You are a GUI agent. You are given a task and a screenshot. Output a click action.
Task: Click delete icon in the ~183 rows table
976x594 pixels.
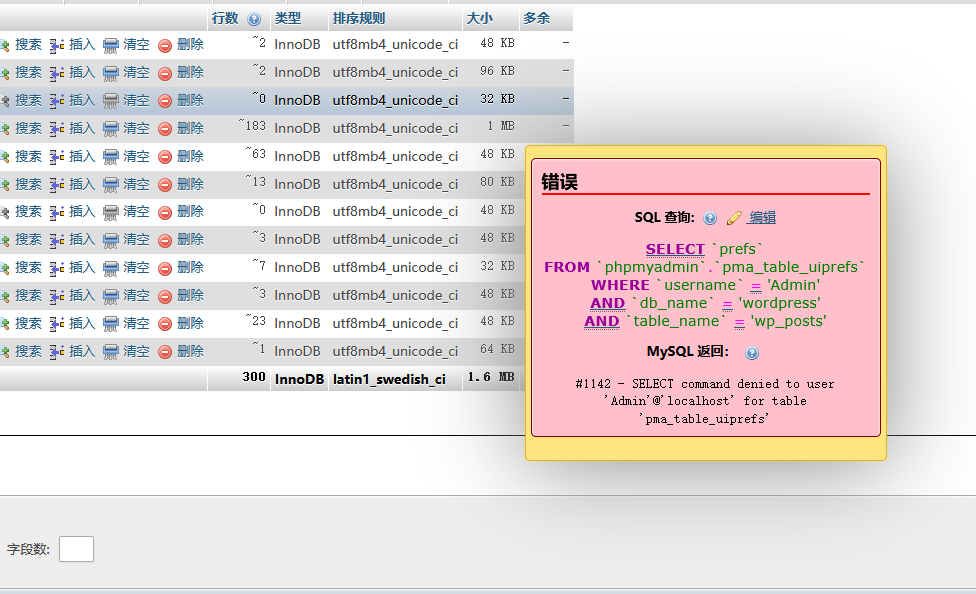pos(165,129)
